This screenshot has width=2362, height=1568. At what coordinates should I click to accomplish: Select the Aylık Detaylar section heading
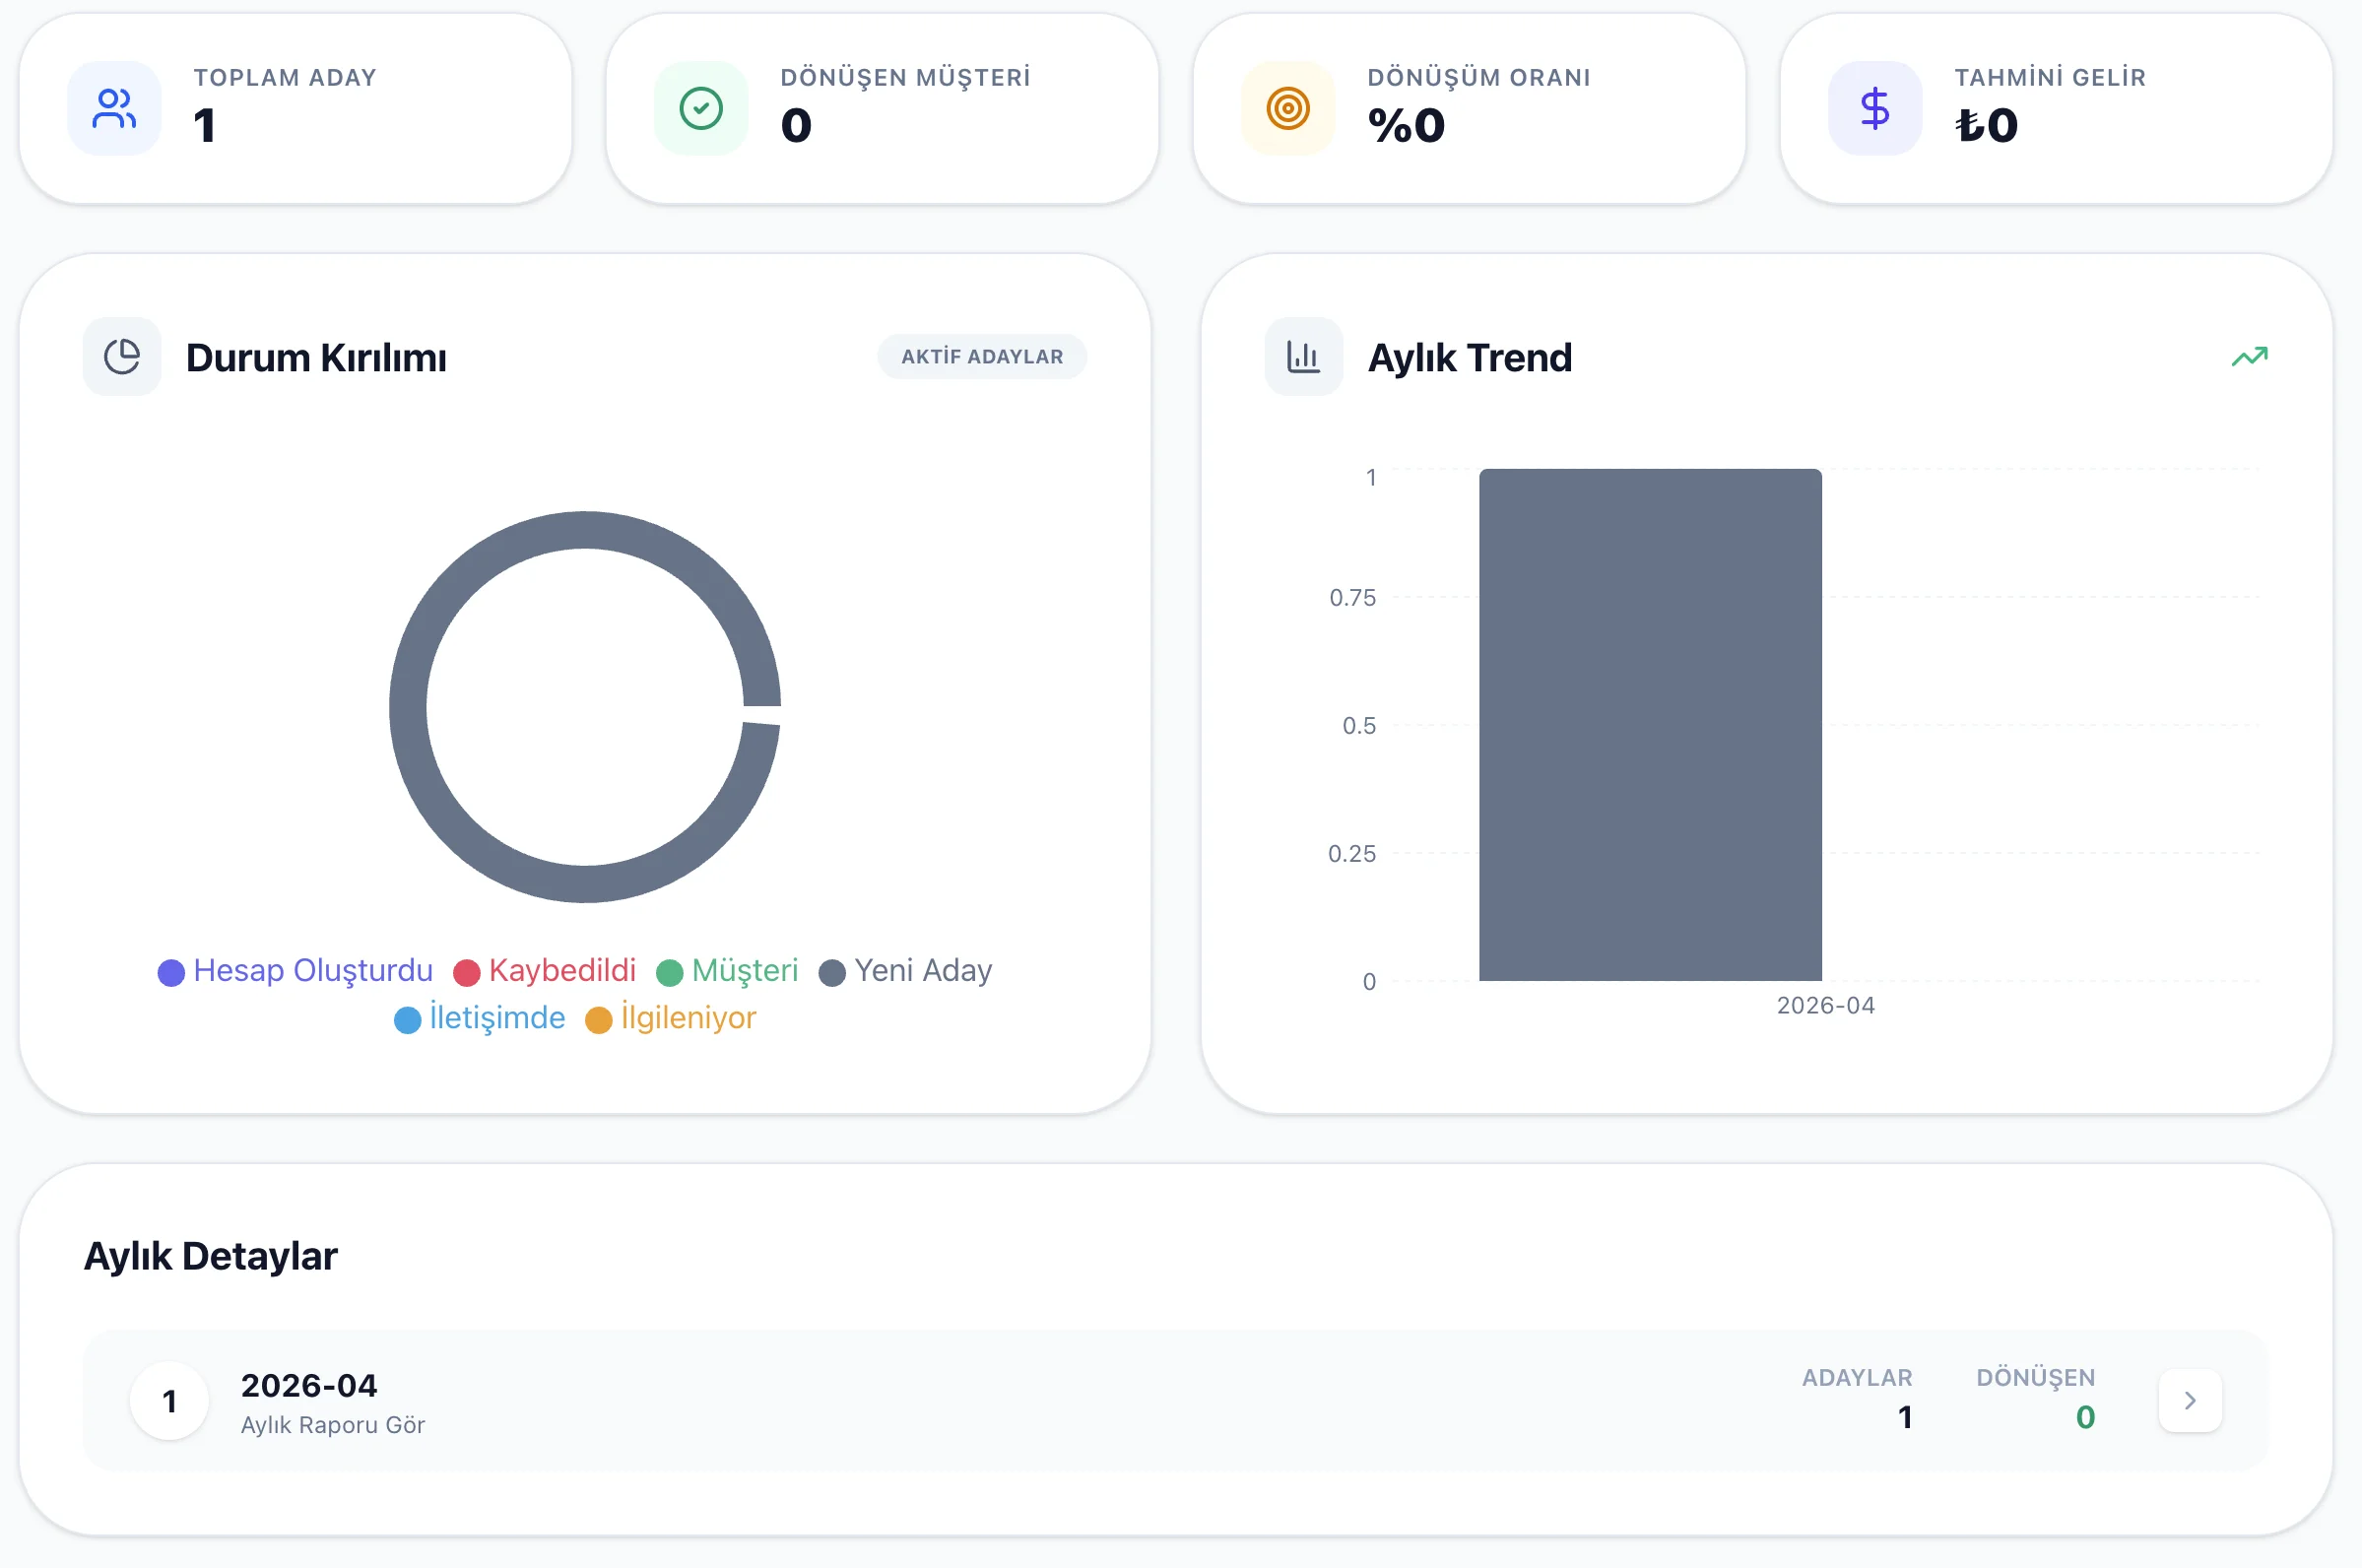point(211,1256)
